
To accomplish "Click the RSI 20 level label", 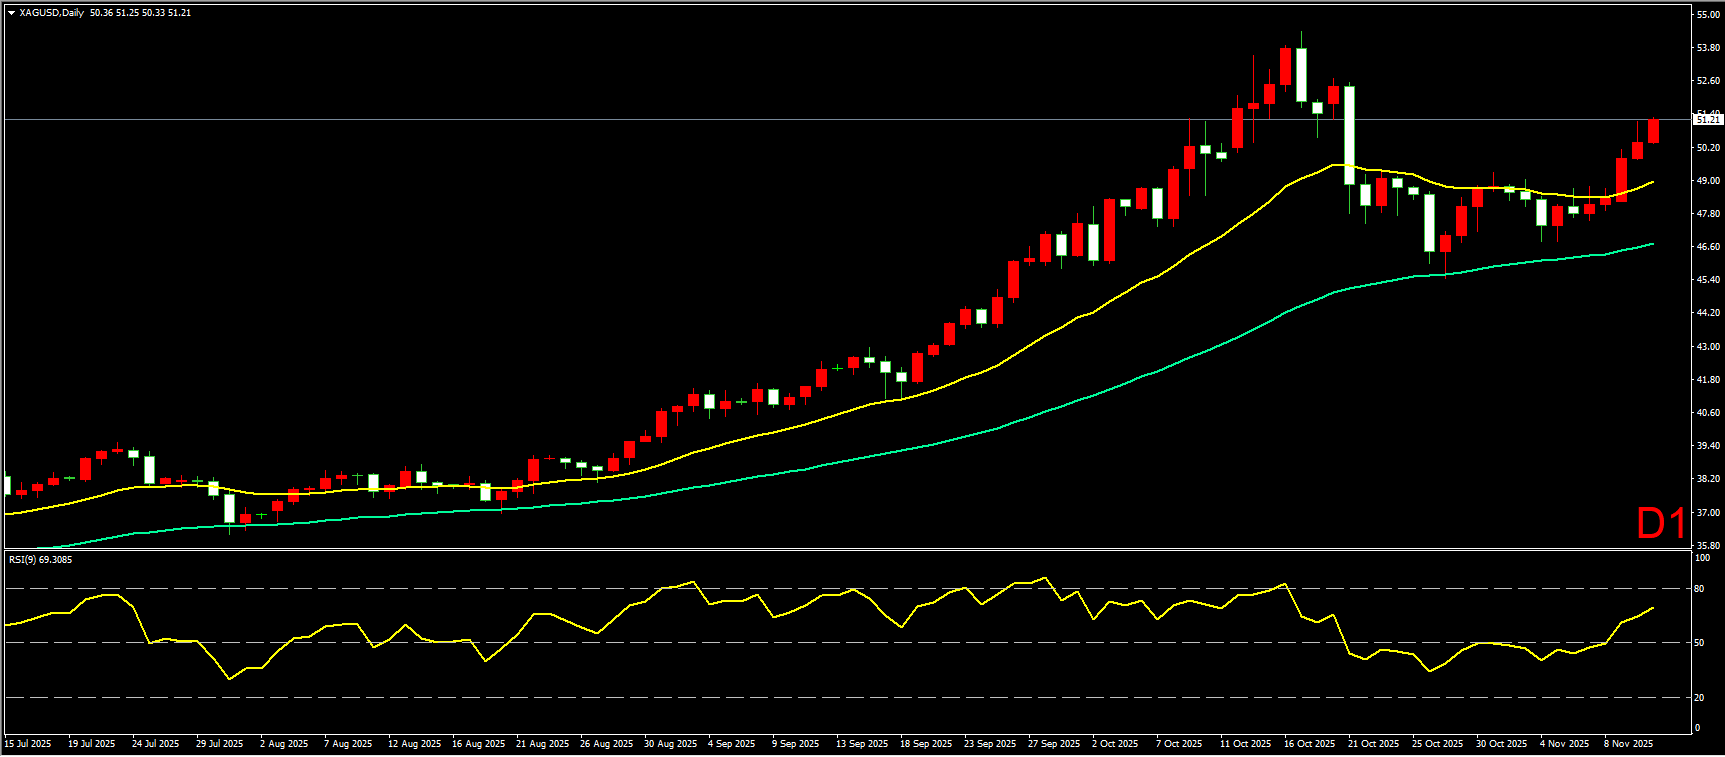I will [1699, 698].
